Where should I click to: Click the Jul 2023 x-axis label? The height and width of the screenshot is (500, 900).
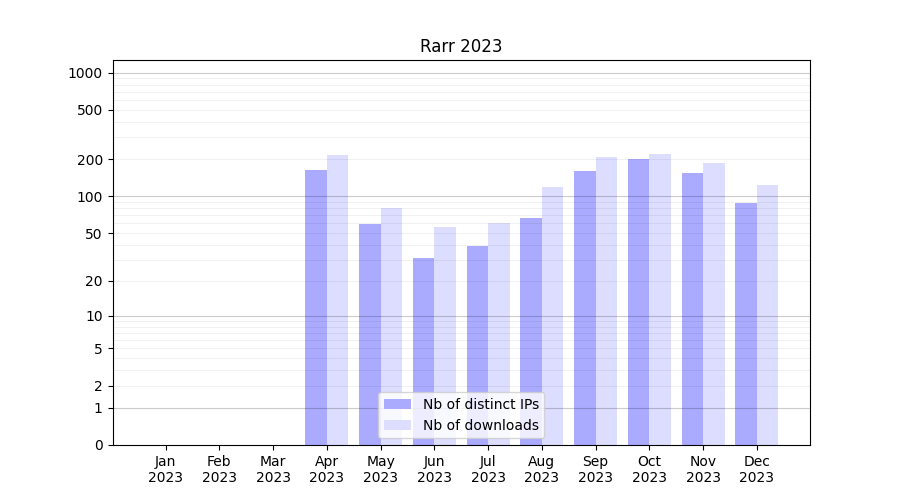pos(488,469)
